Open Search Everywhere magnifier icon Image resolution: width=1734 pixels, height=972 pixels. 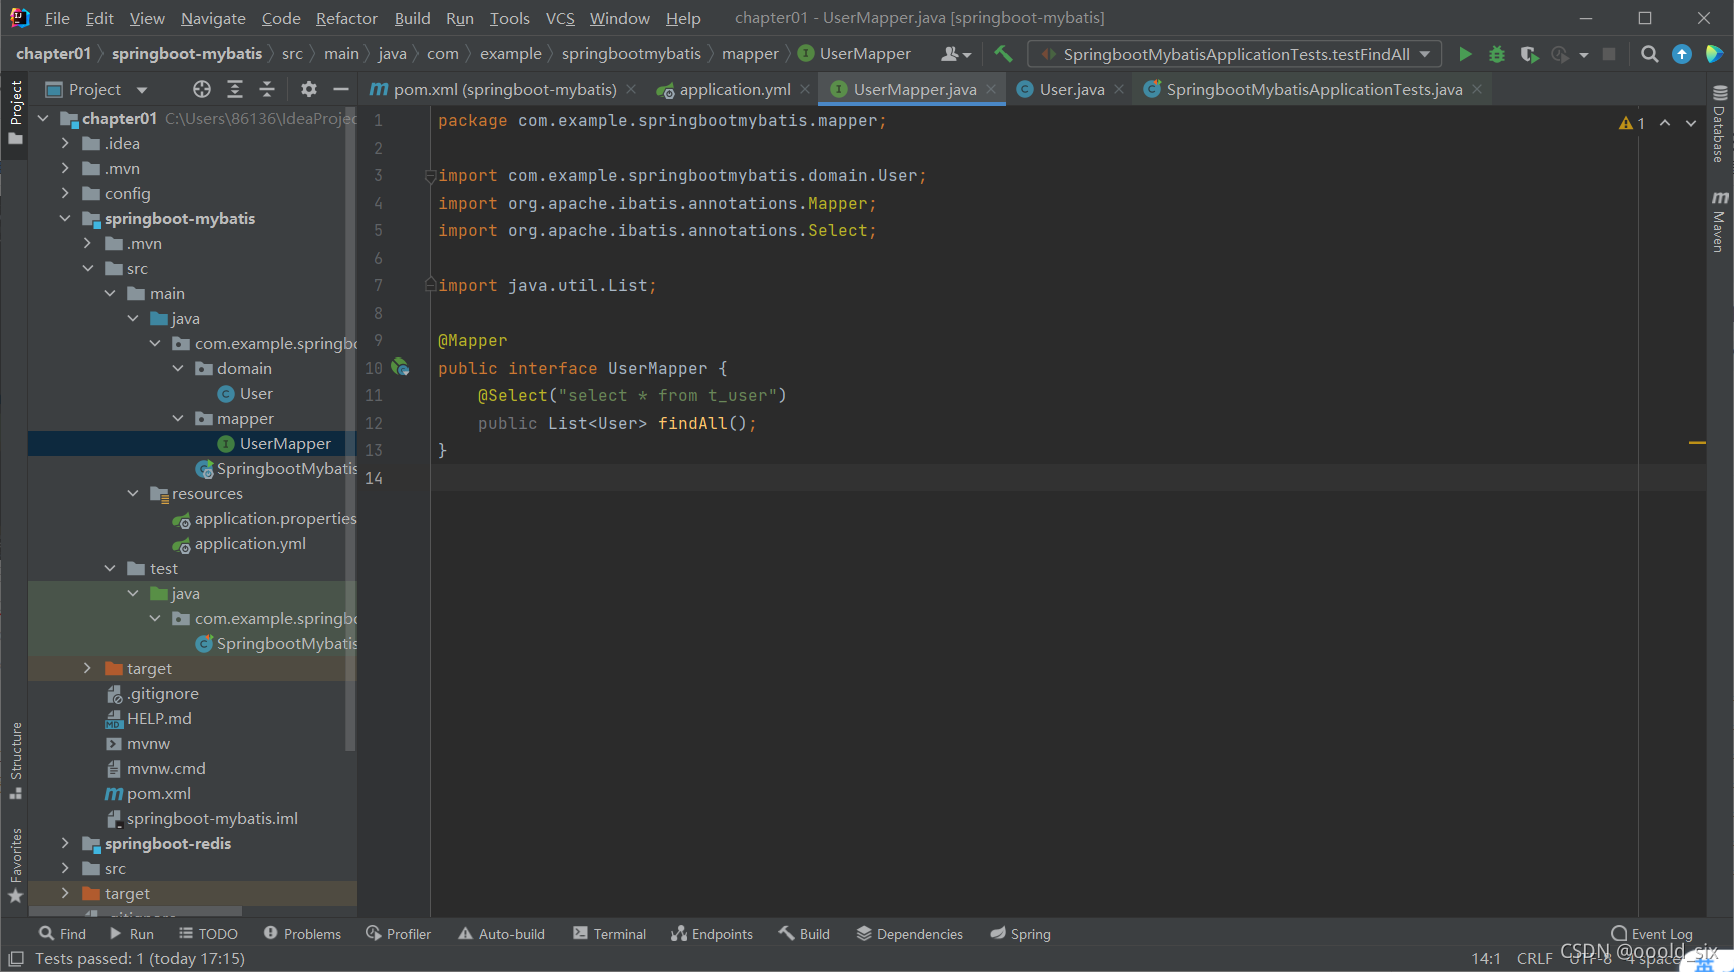coord(1650,54)
